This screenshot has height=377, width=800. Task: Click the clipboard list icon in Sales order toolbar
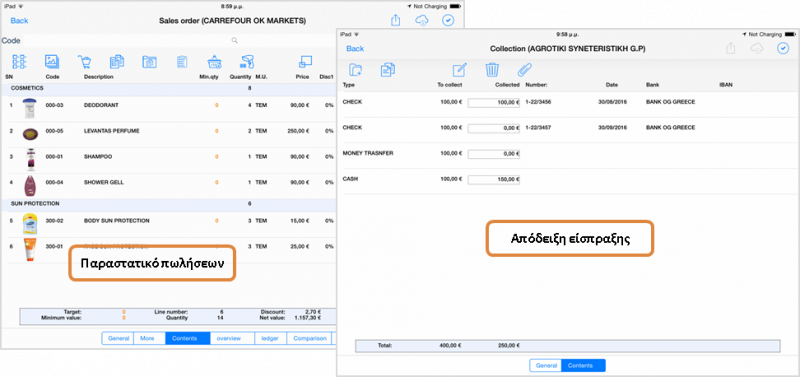pos(182,62)
